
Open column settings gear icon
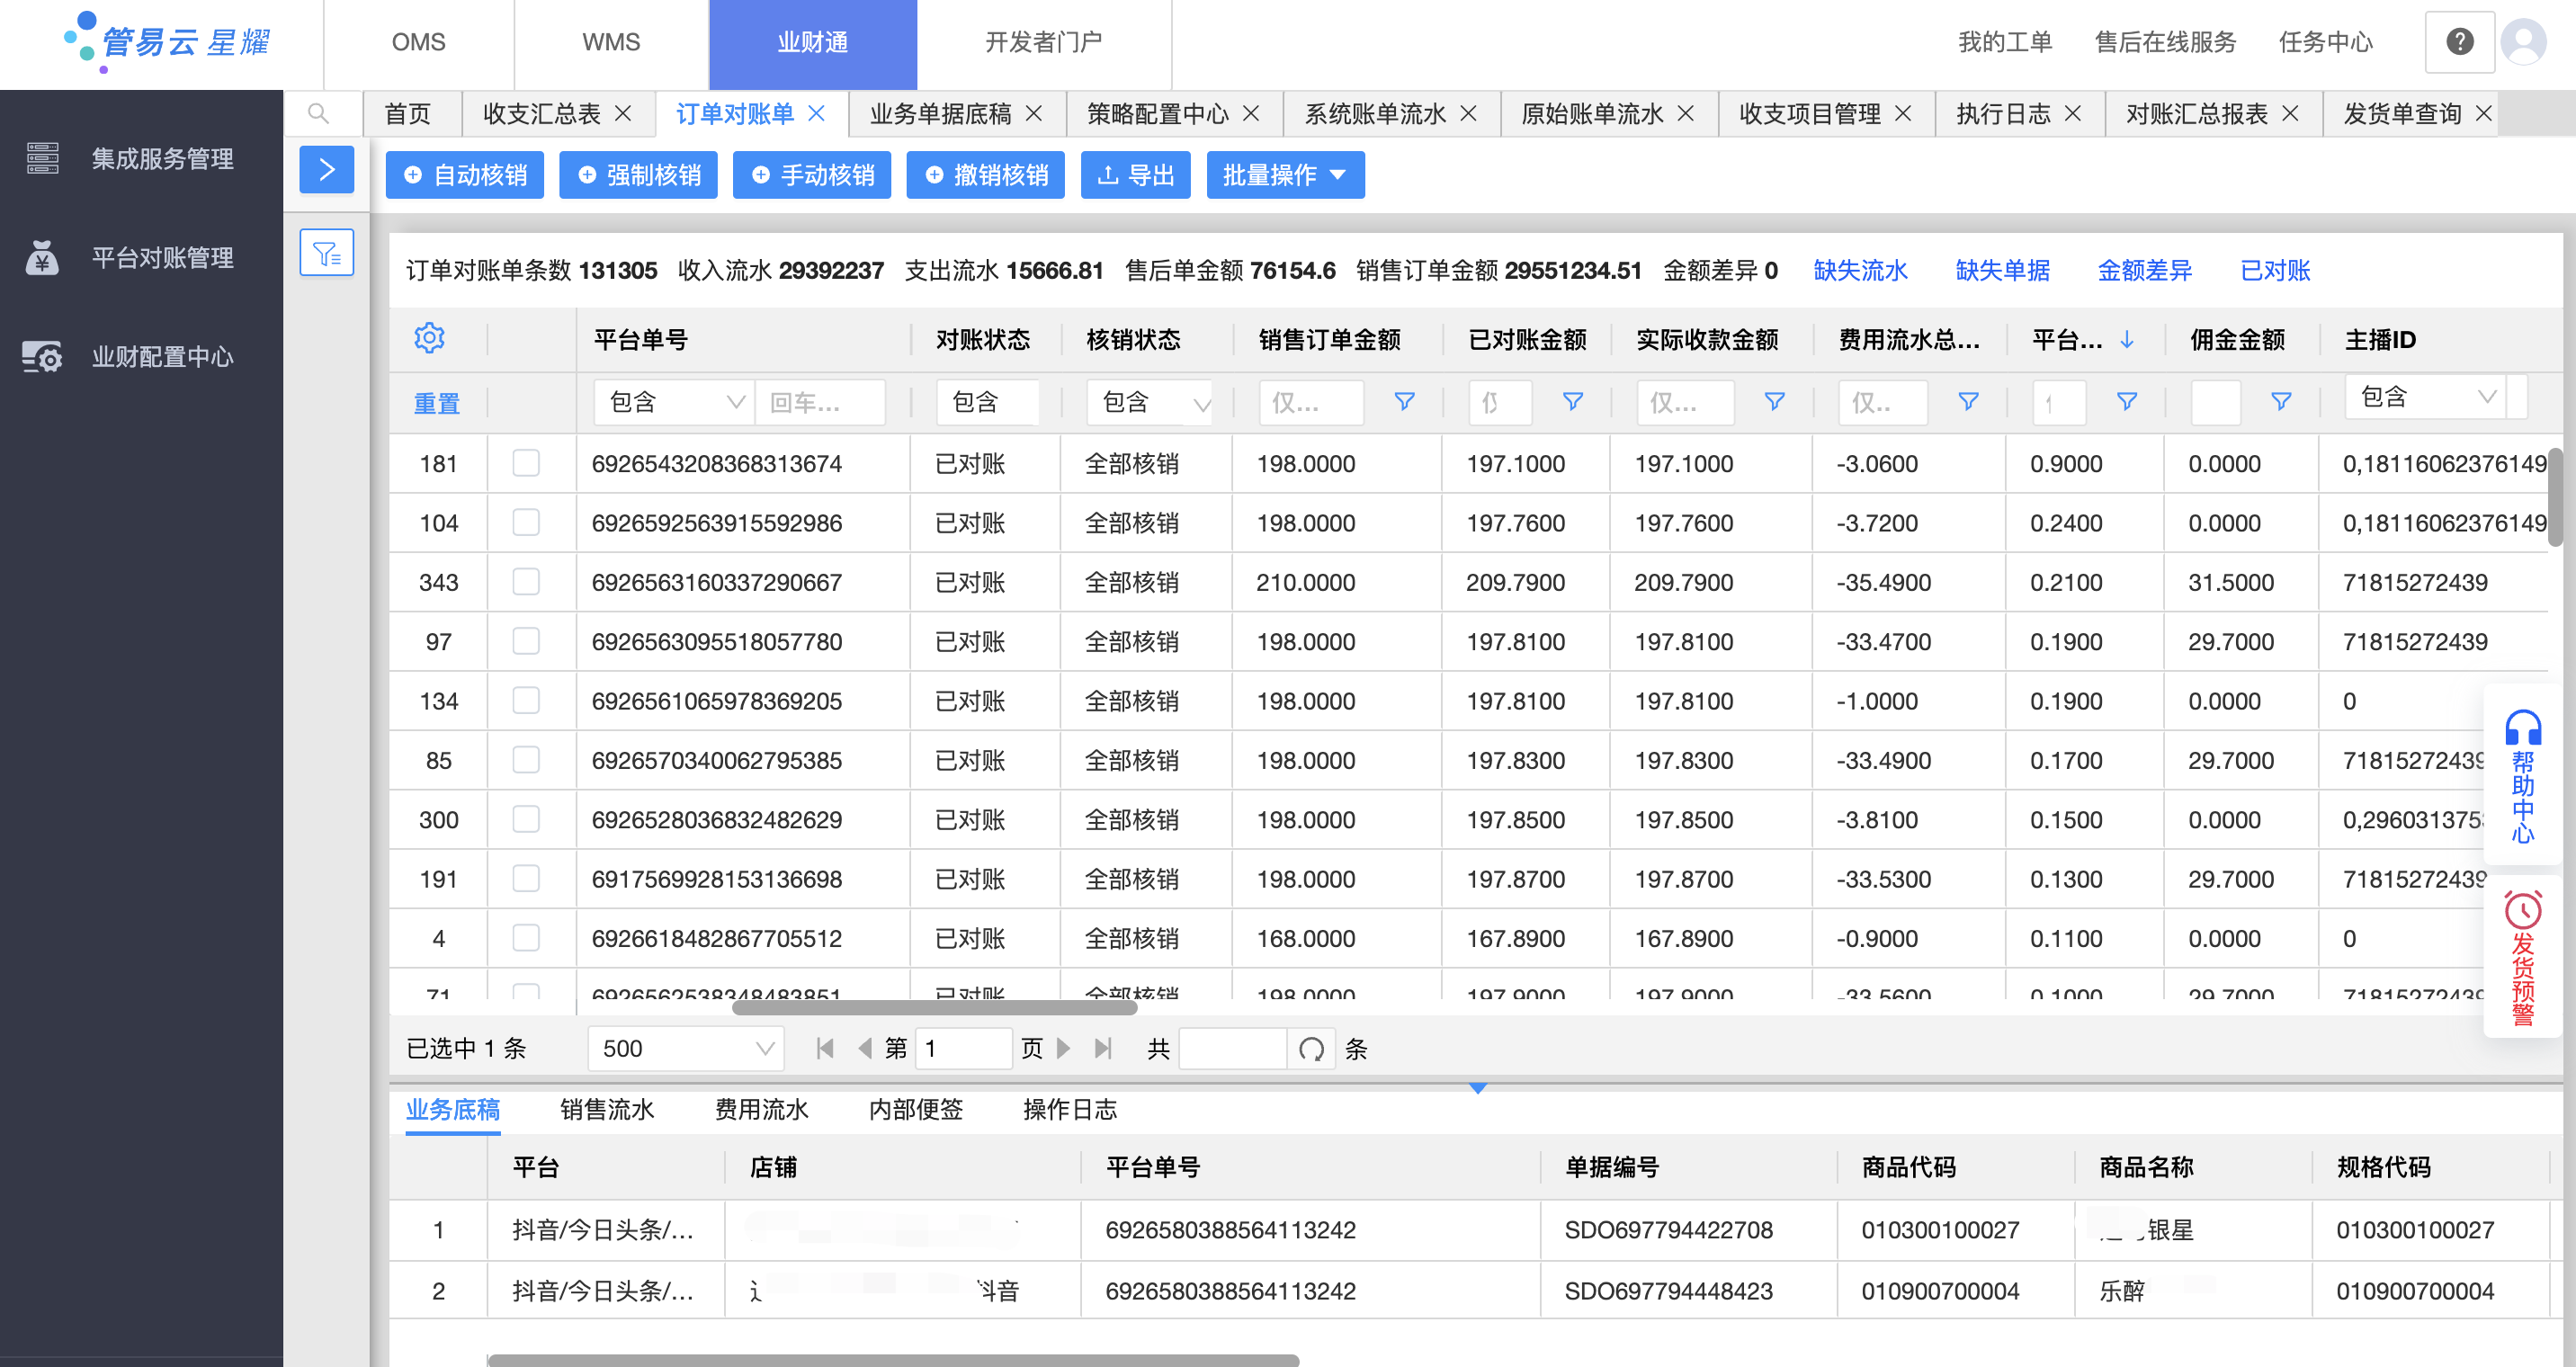point(429,338)
